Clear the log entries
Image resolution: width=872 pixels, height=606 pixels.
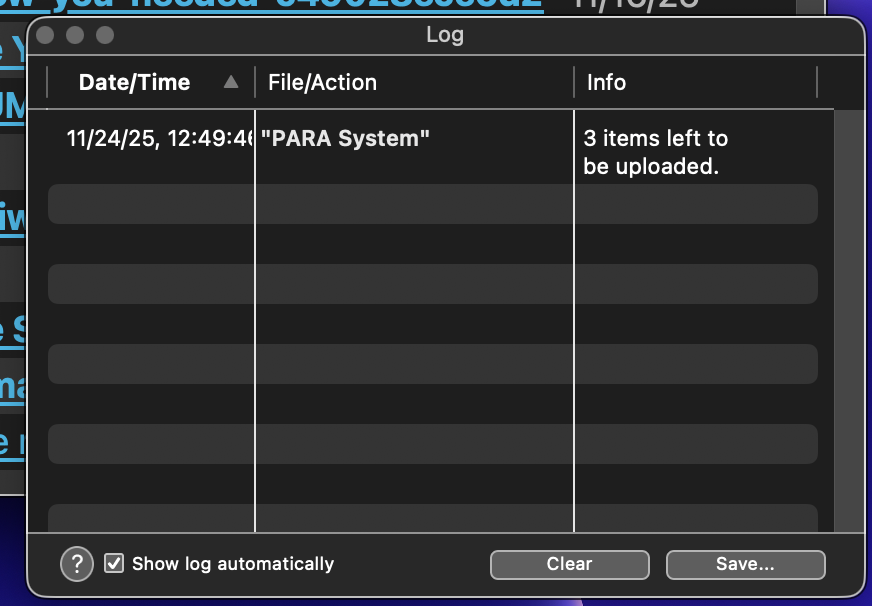[569, 564]
